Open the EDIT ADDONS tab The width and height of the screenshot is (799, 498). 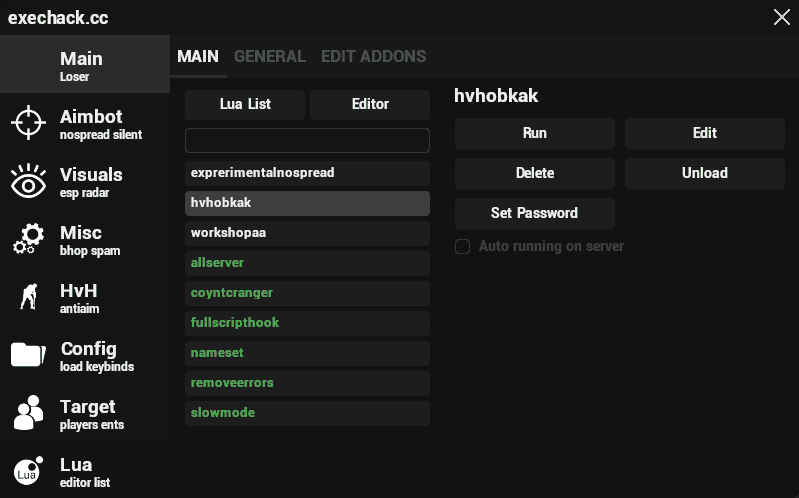[x=373, y=57]
